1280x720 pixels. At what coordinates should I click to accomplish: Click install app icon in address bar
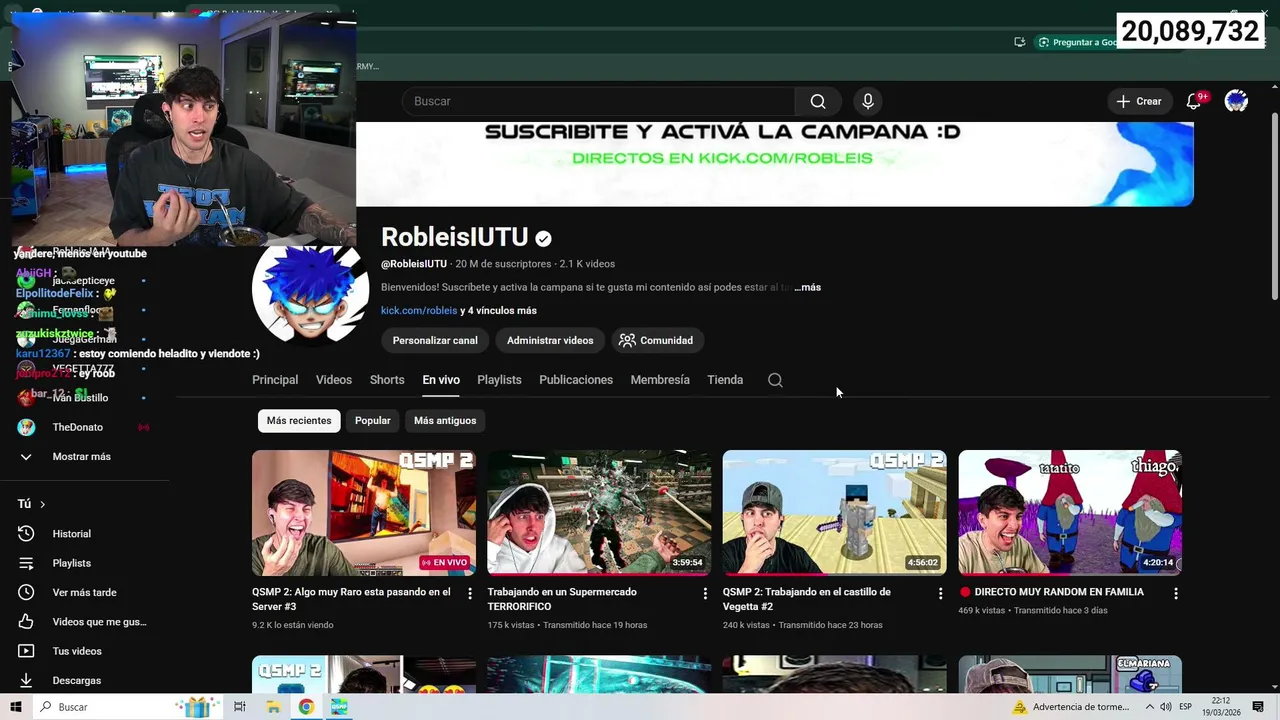1019,42
